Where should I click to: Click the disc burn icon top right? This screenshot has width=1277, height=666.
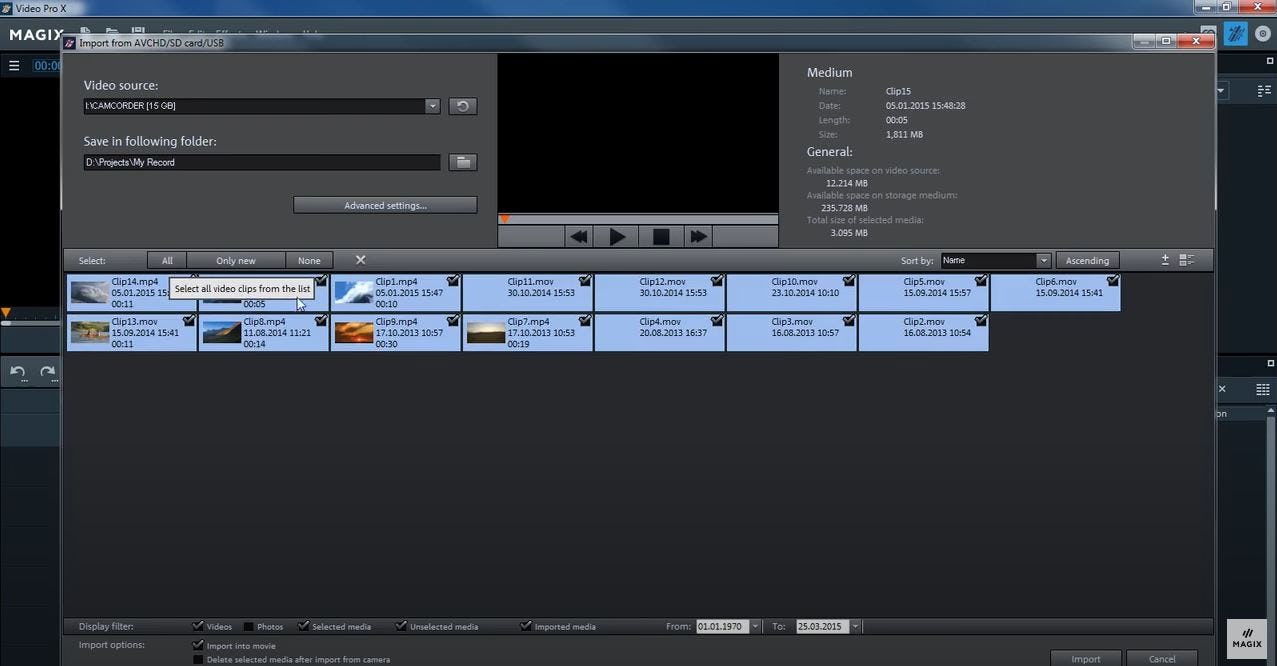point(1264,35)
